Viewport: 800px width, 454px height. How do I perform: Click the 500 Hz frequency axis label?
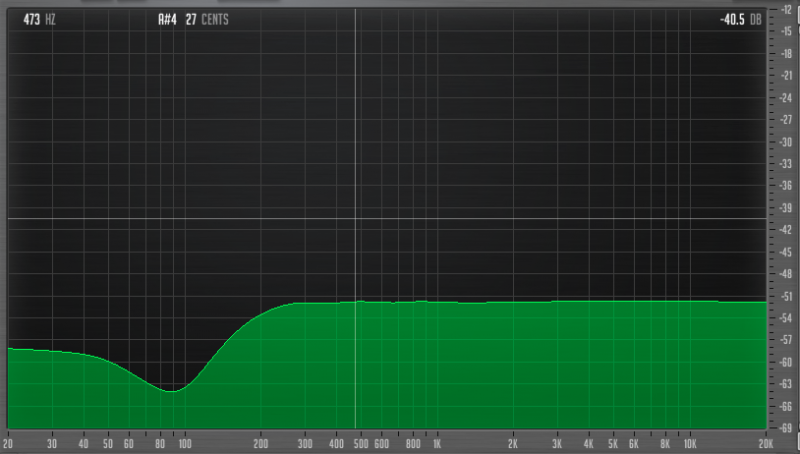[360, 443]
